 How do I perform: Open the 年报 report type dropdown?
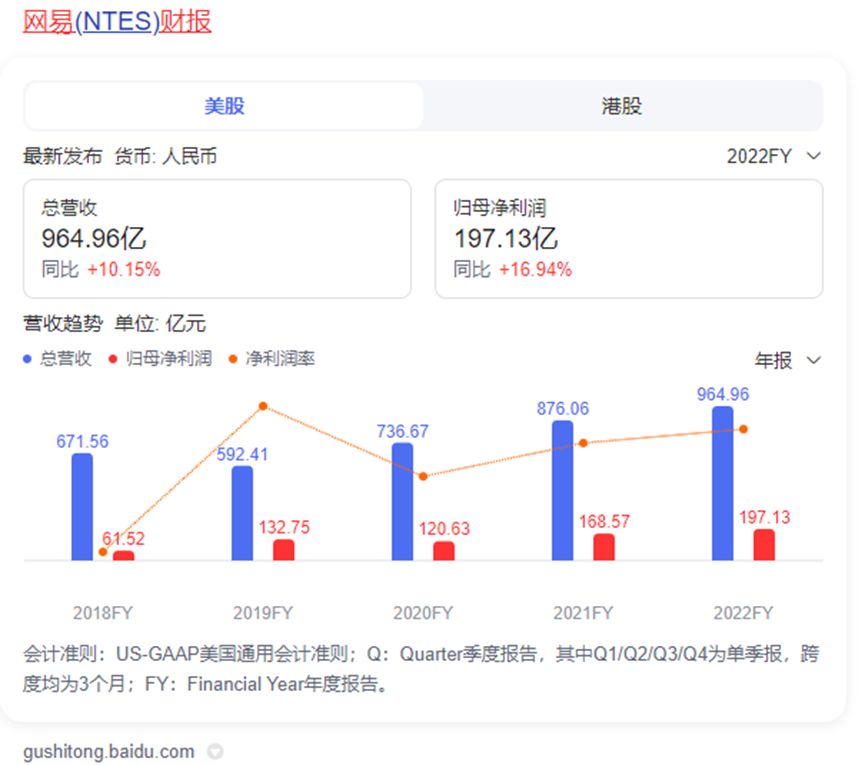tap(787, 360)
